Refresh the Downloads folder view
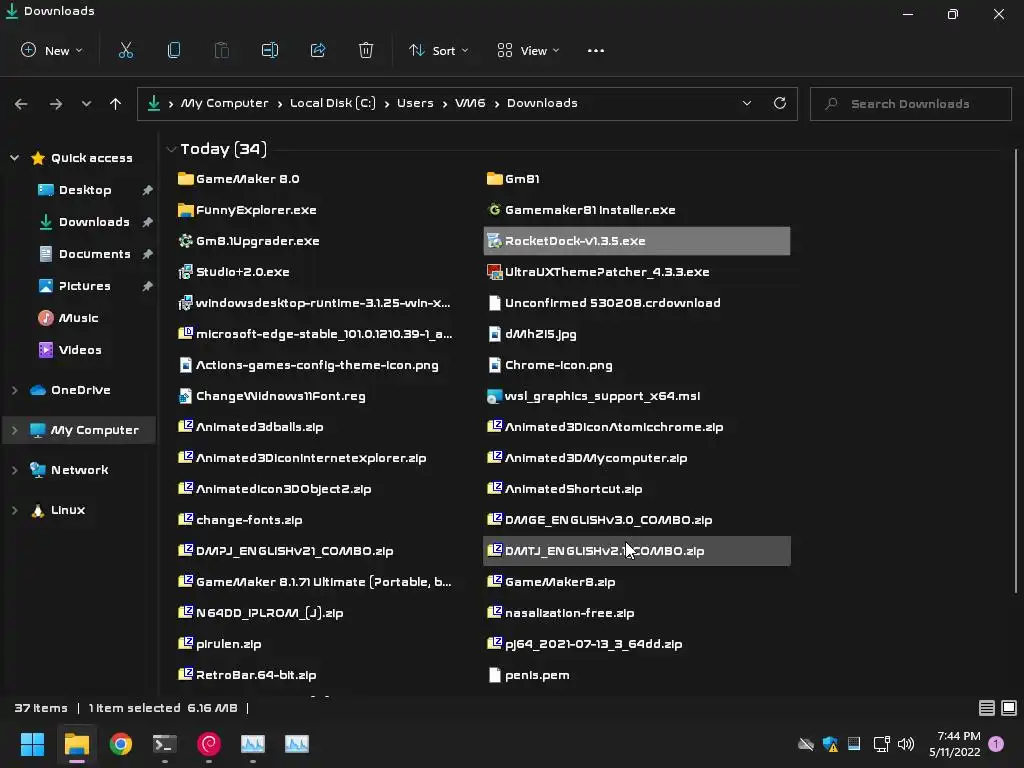 (780, 103)
